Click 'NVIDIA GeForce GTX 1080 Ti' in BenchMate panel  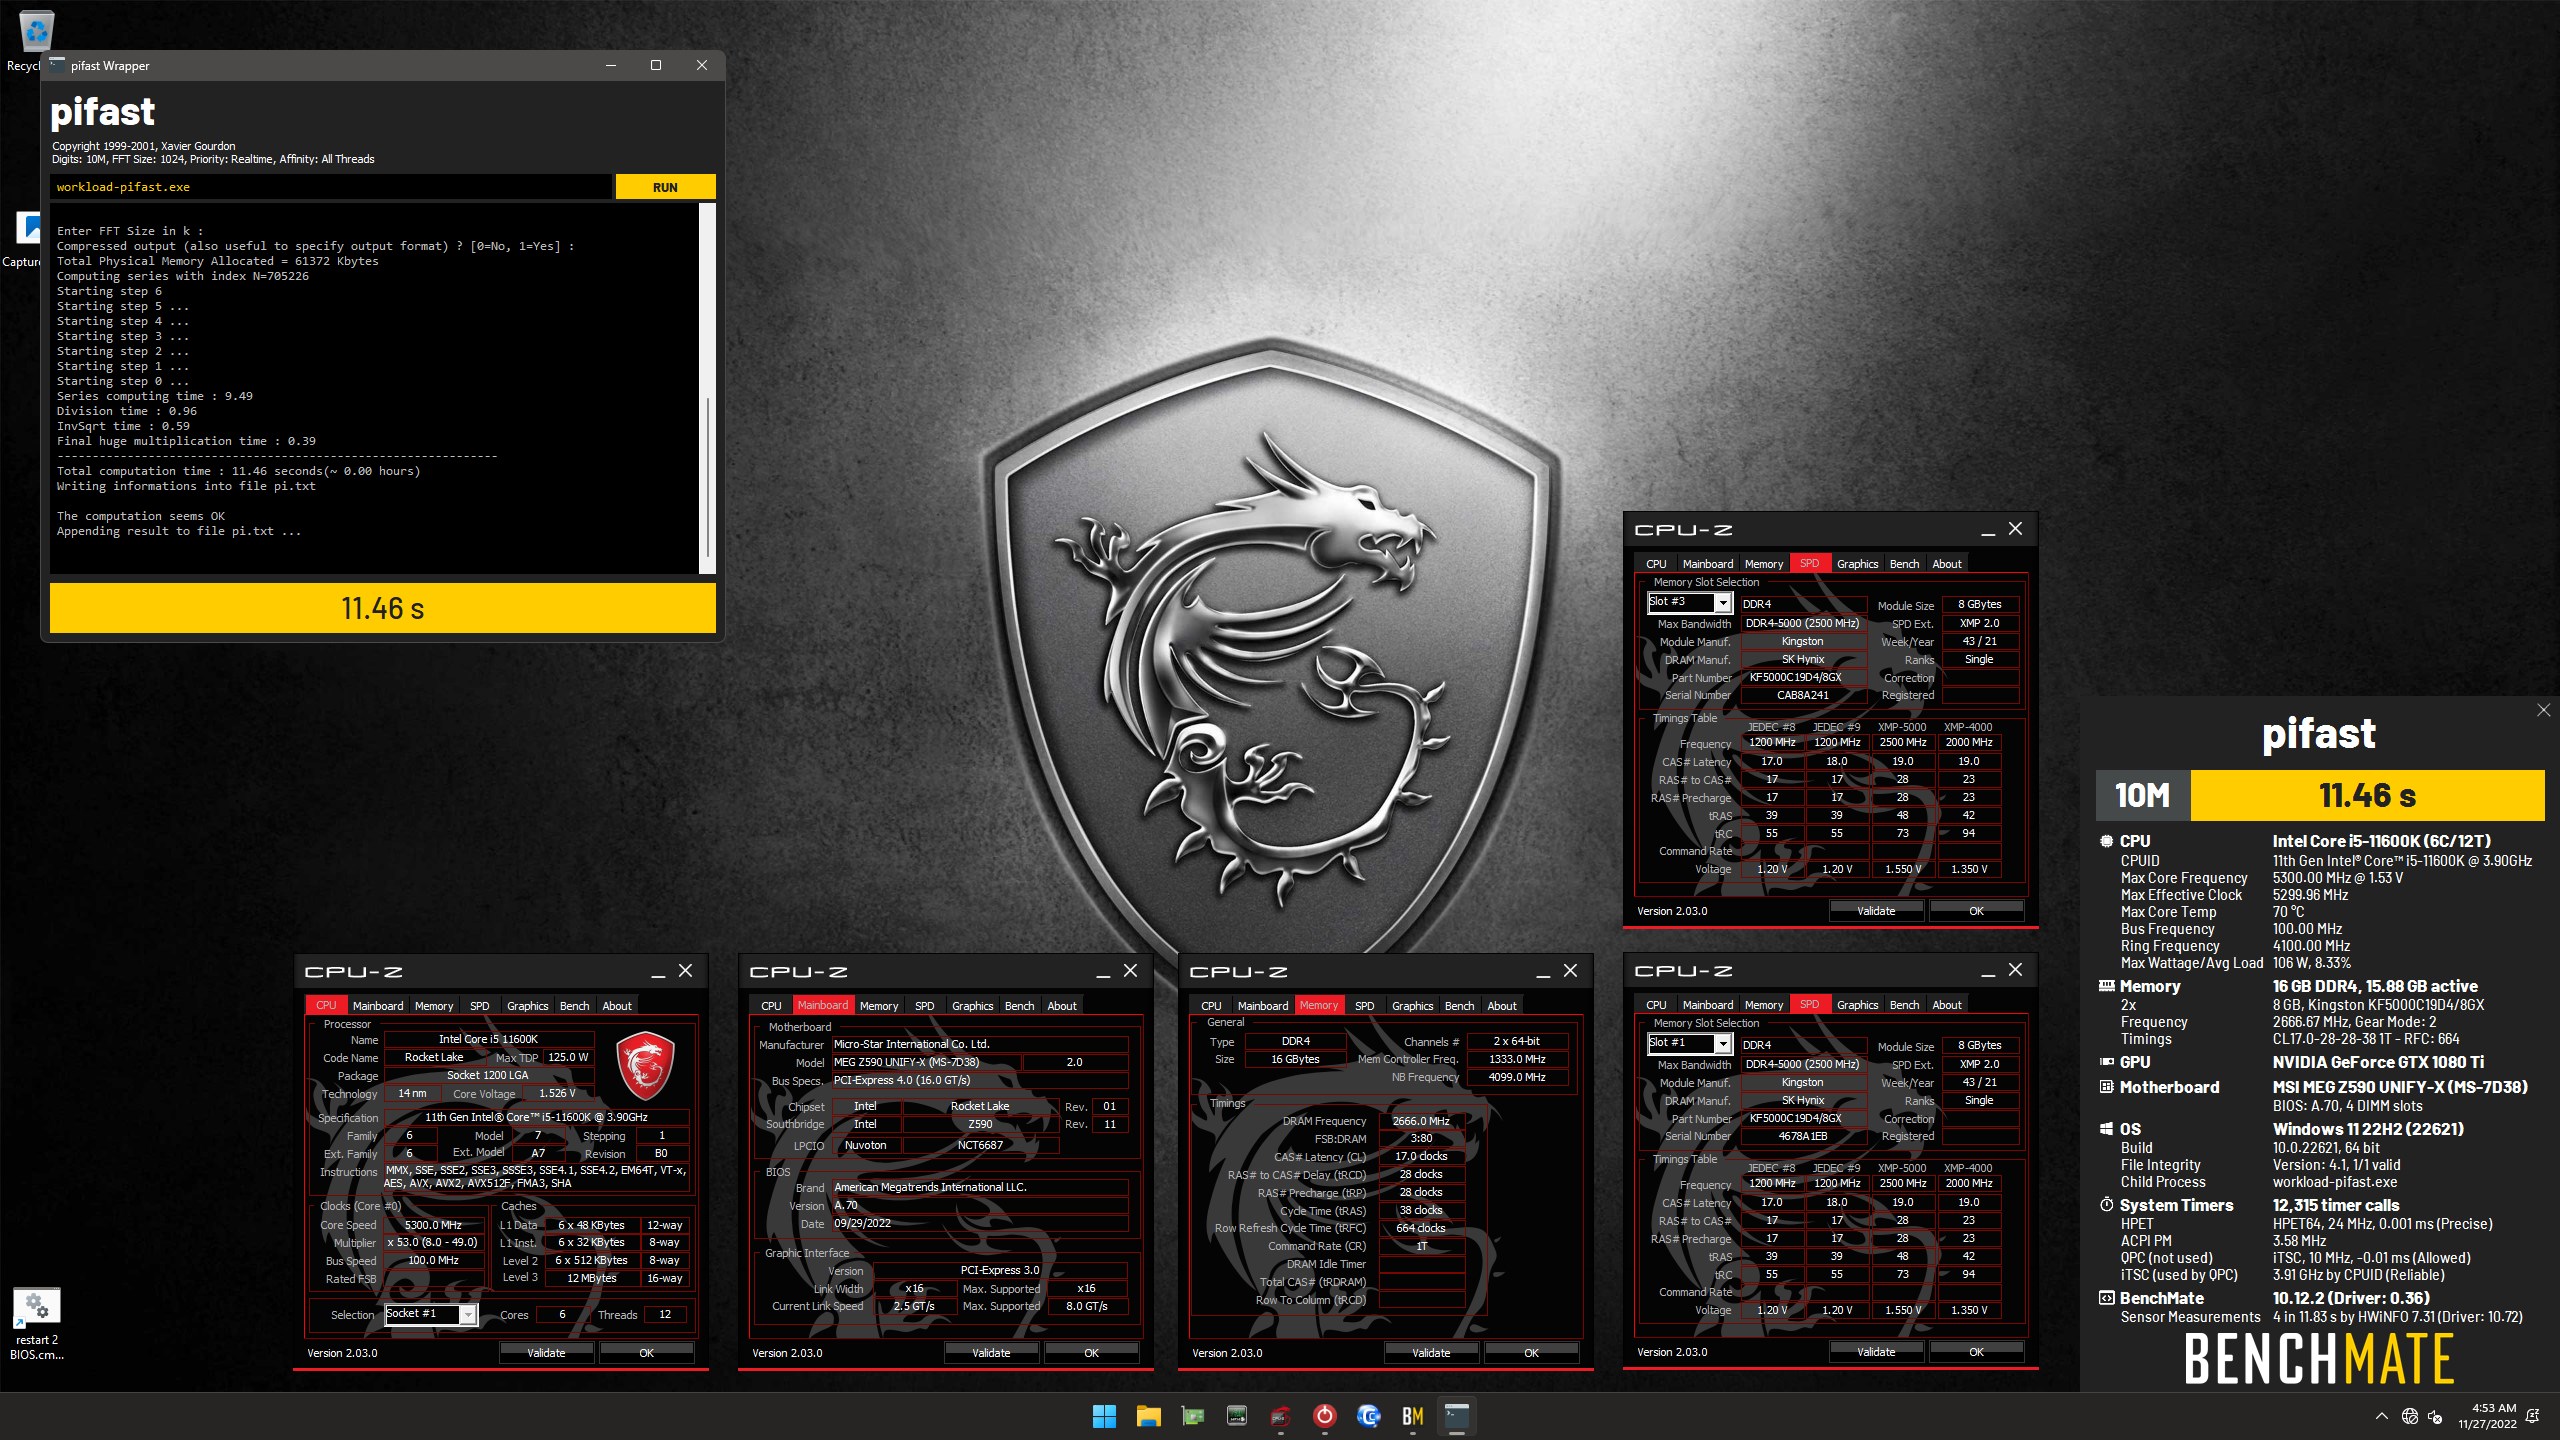2378,1062
